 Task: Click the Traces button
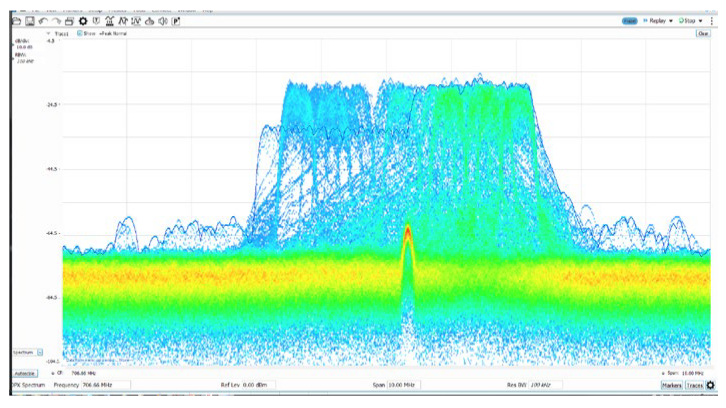tap(694, 385)
